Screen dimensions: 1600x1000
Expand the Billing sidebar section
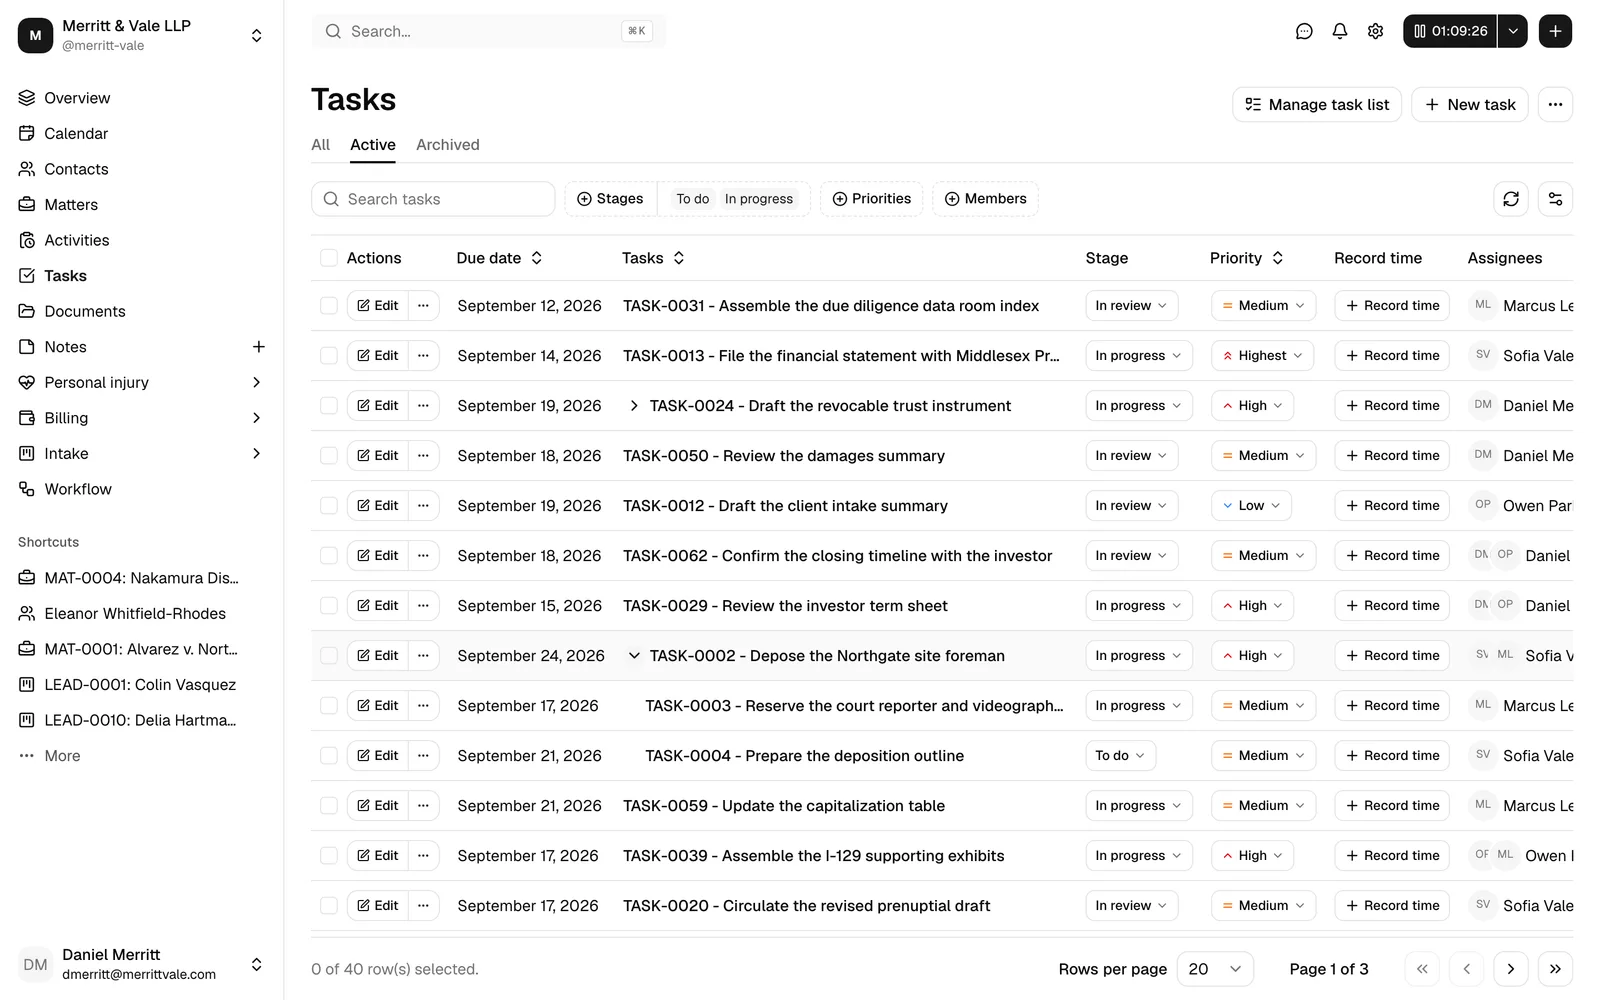tap(257, 418)
